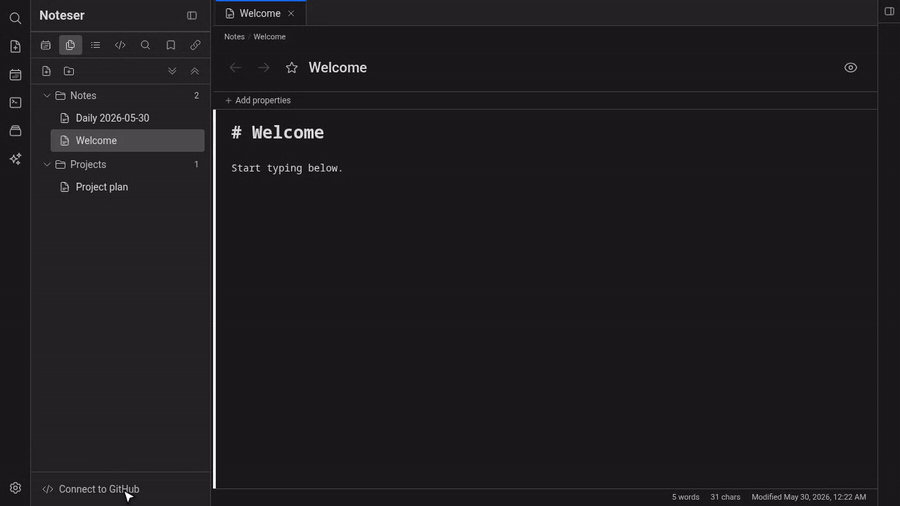The height and width of the screenshot is (506, 900).
Task: Switch to daily notes calendar tab
Action: pyautogui.click(x=46, y=45)
